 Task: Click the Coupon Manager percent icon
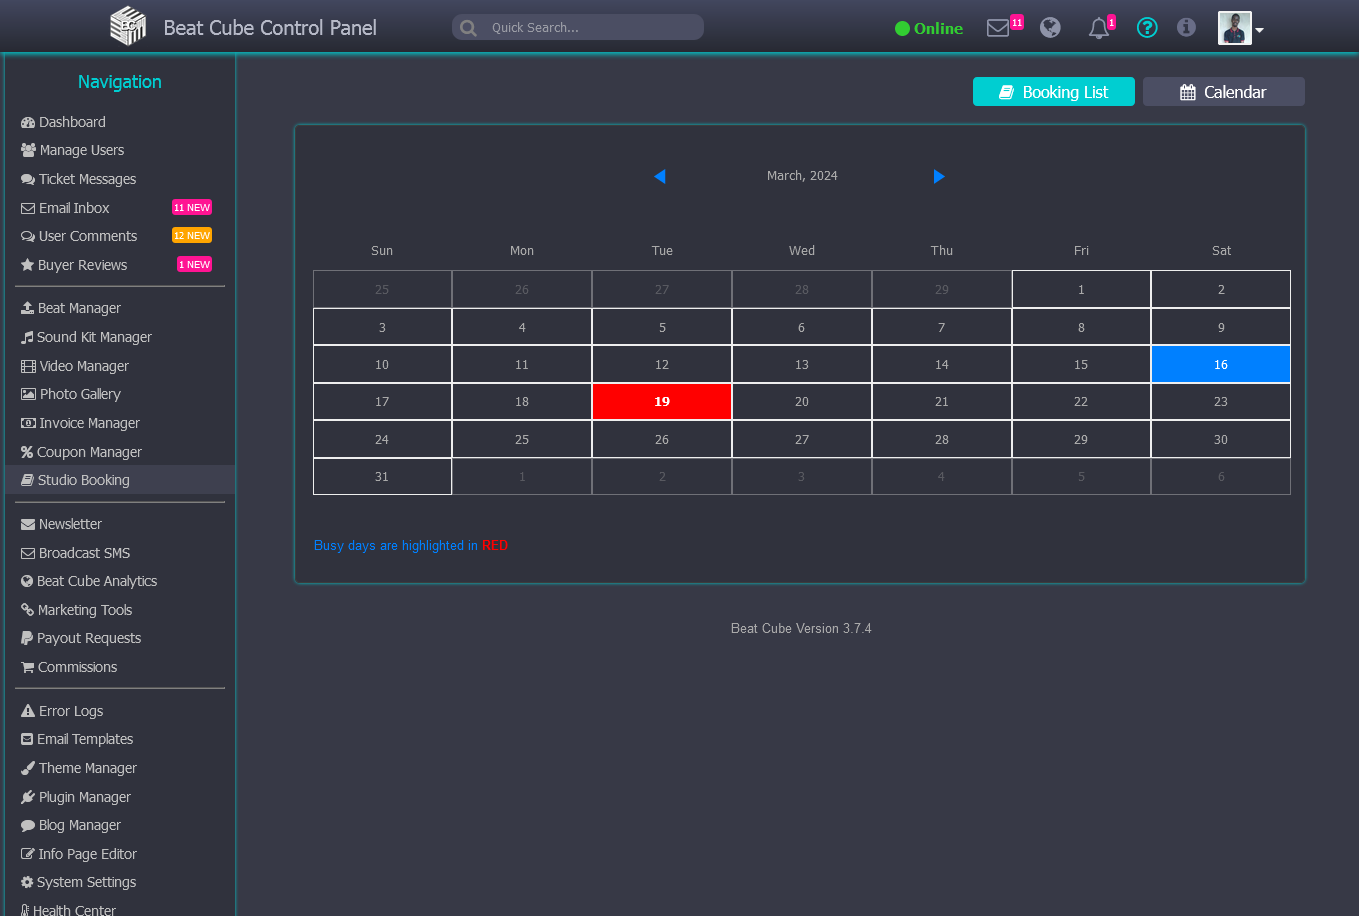click(x=27, y=452)
